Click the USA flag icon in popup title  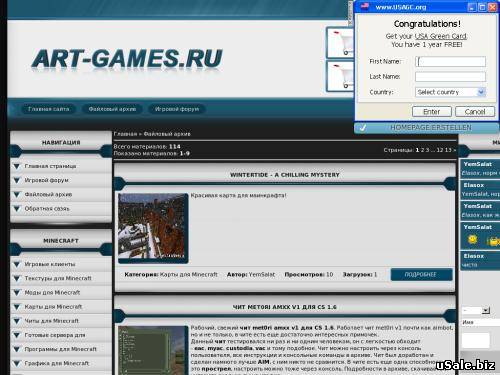pos(365,7)
